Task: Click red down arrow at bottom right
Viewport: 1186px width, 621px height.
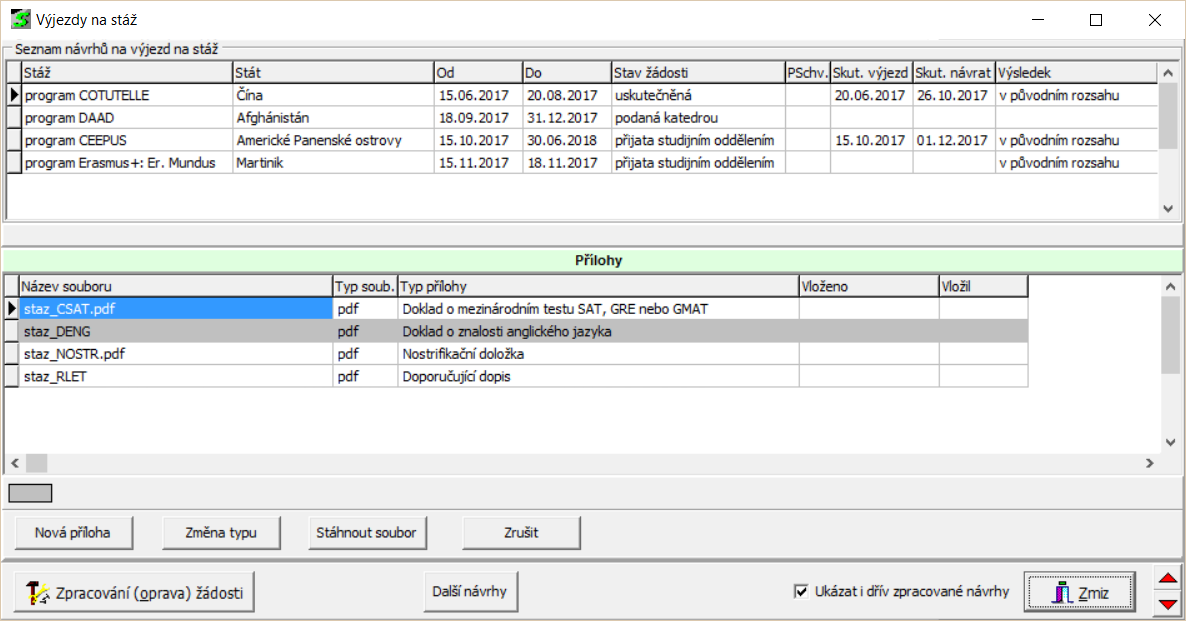Action: pos(1166,603)
